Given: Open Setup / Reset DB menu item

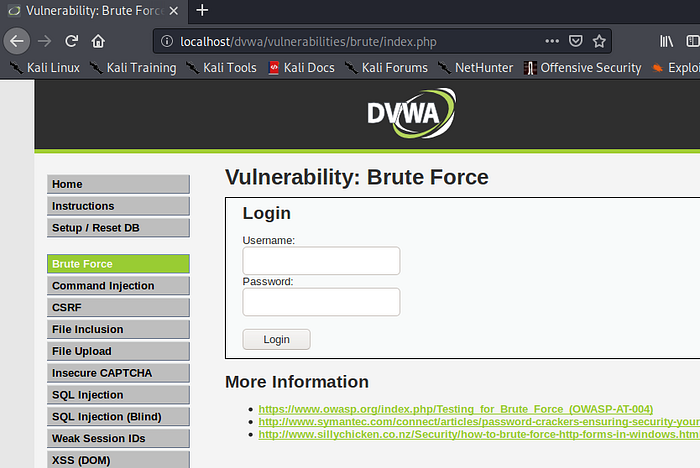Looking at the screenshot, I should [x=118, y=228].
